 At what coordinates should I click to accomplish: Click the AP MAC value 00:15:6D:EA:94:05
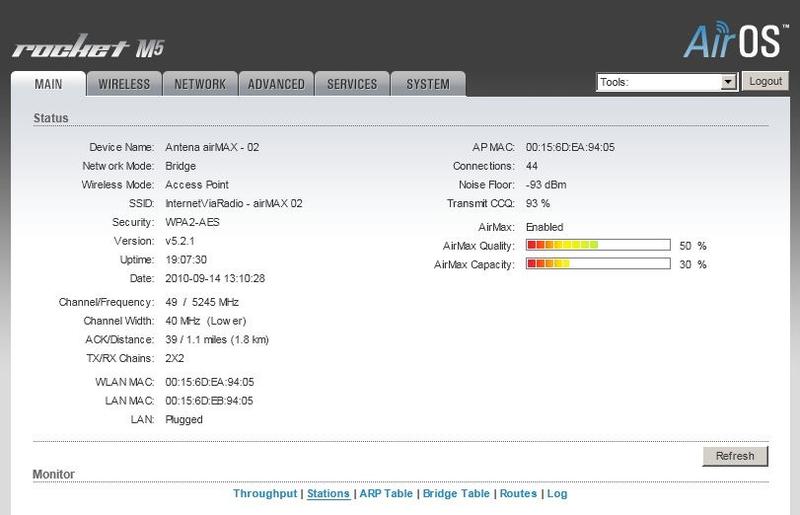click(570, 147)
